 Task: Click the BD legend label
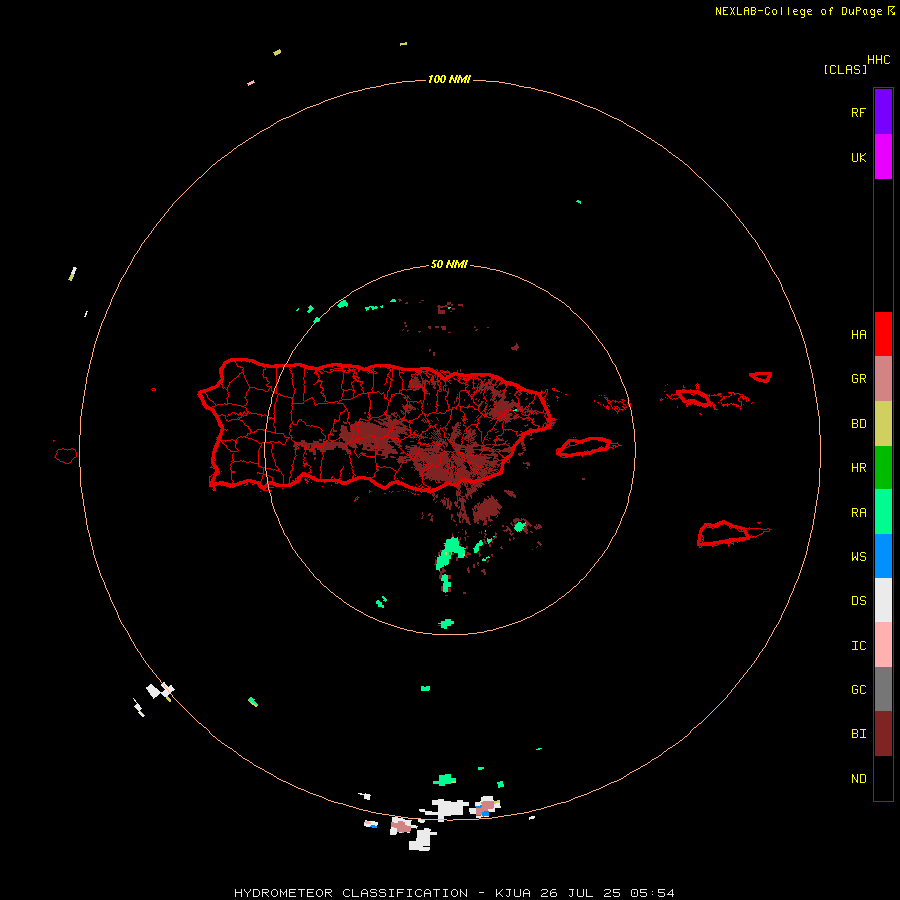858,423
